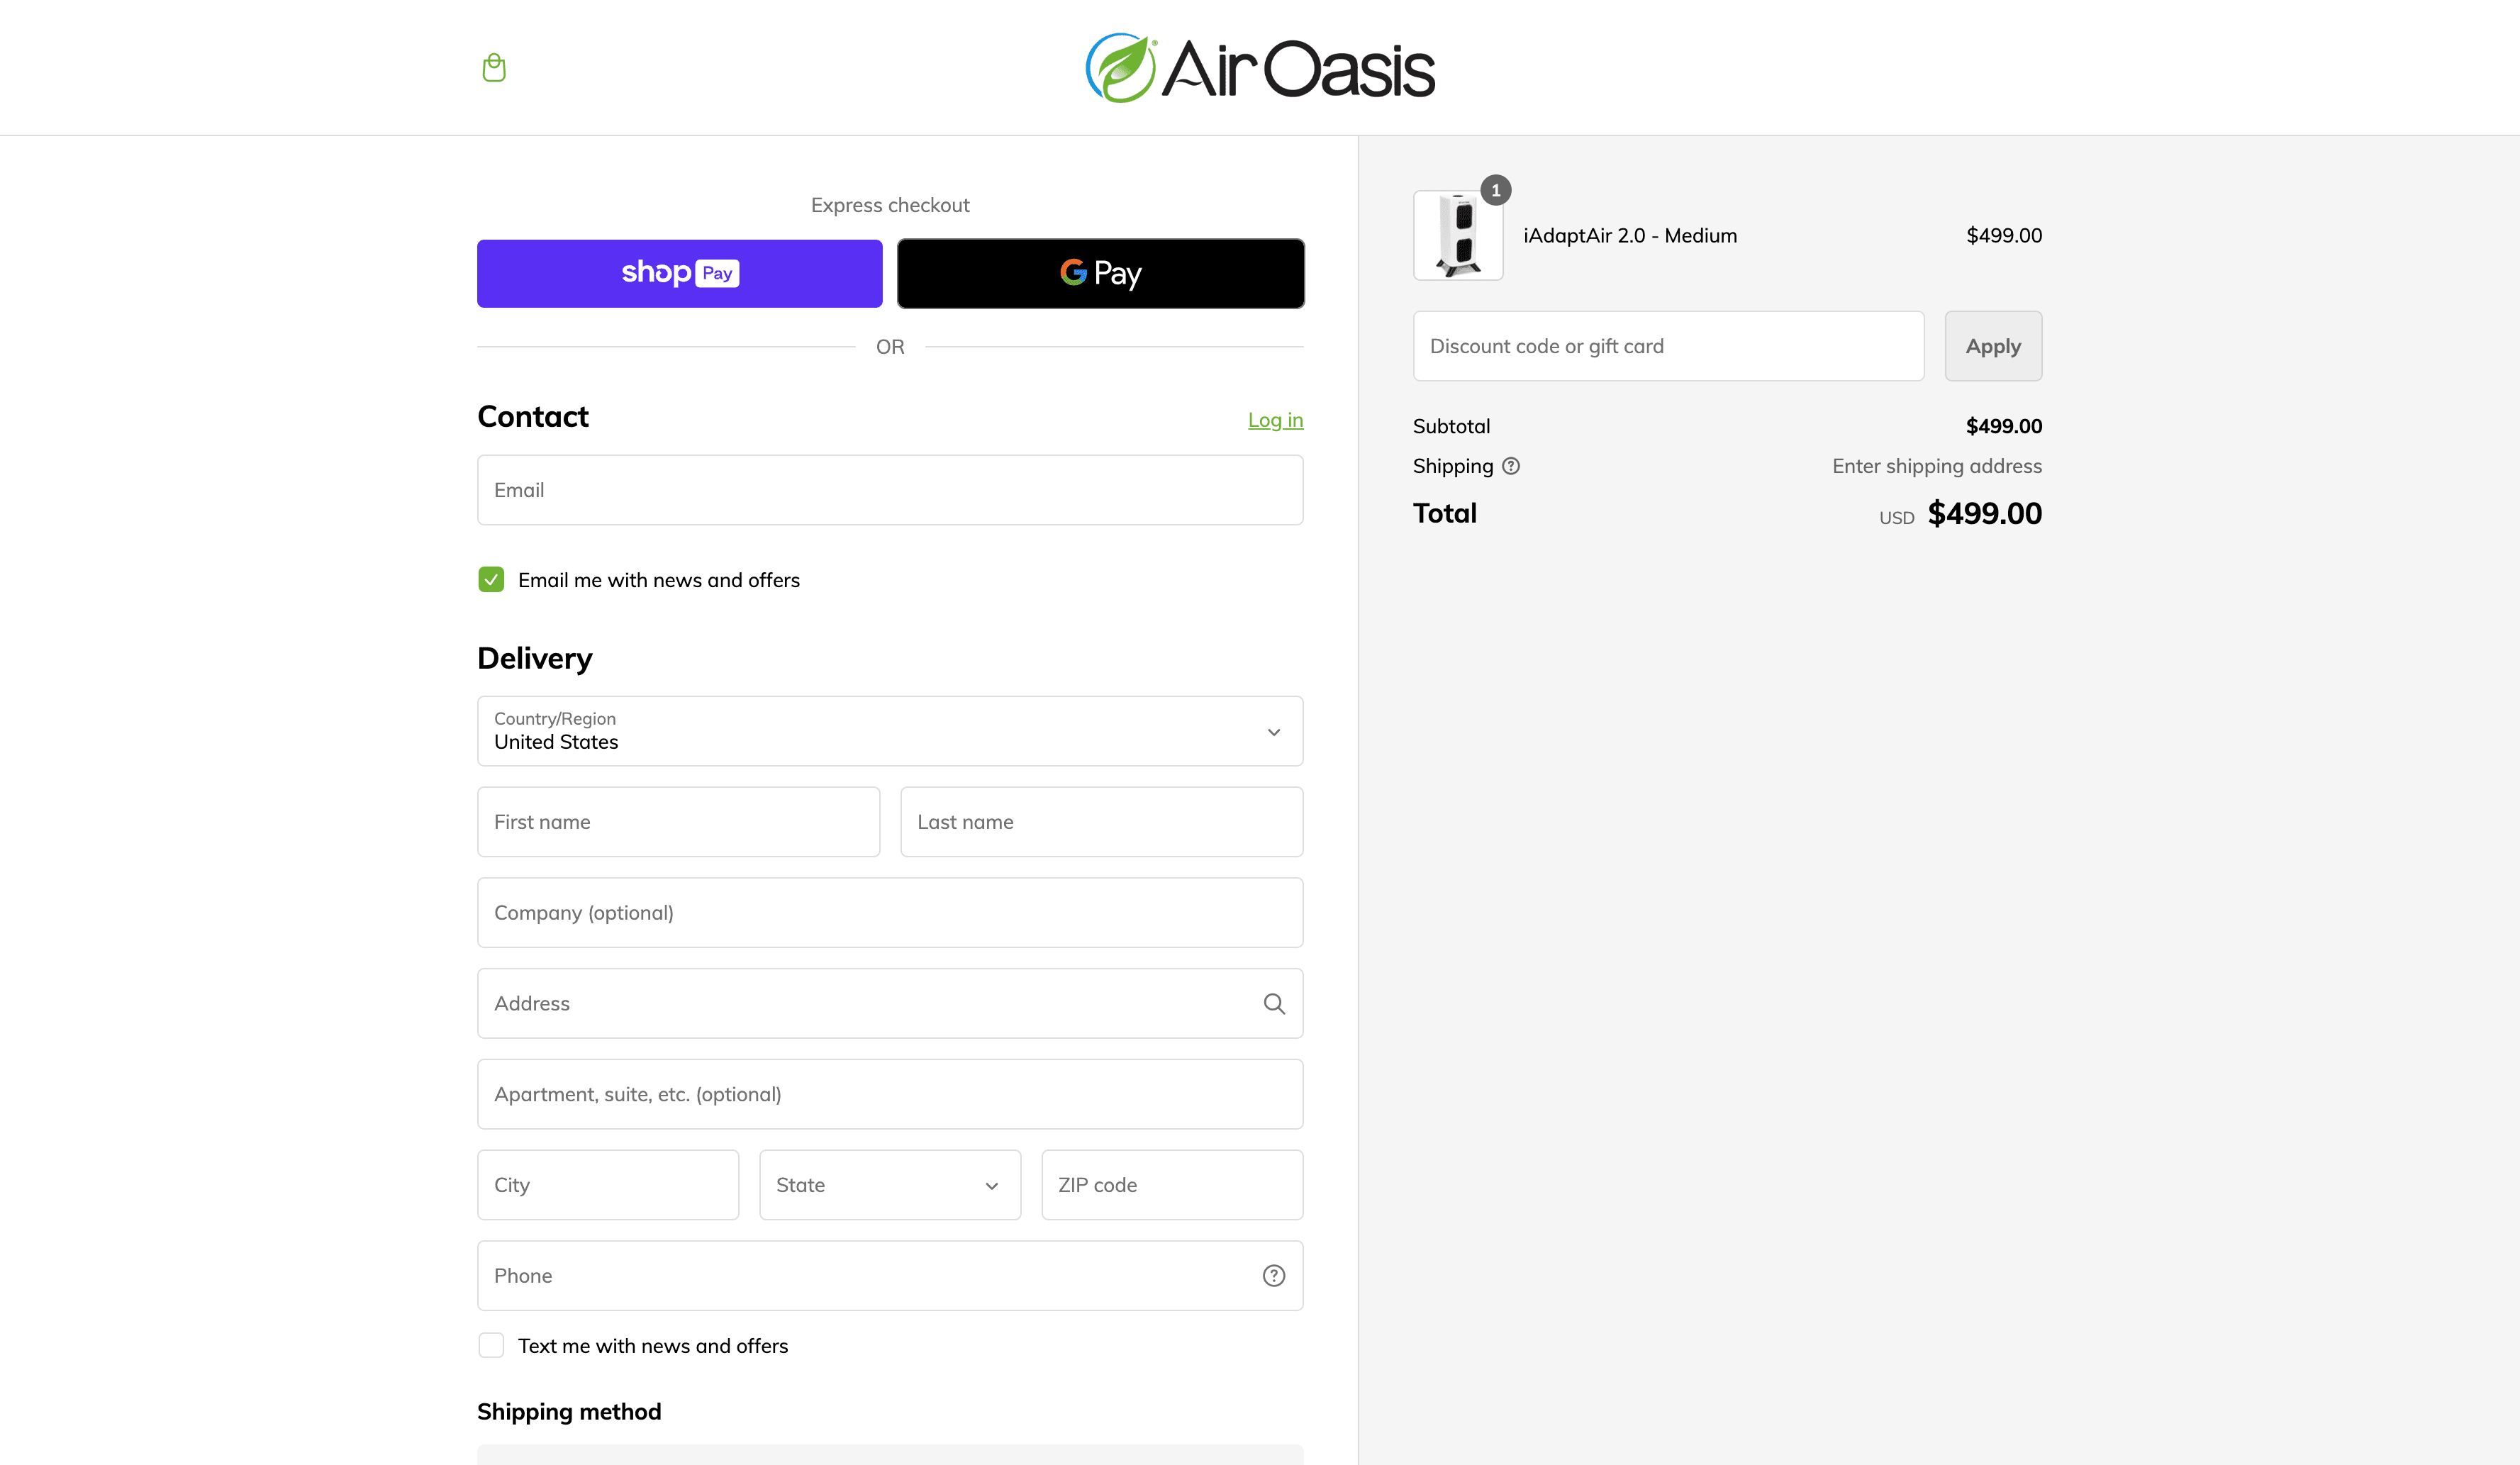Click the Enter shipping address text
This screenshot has height=1465, width=2520.
pos(1937,466)
